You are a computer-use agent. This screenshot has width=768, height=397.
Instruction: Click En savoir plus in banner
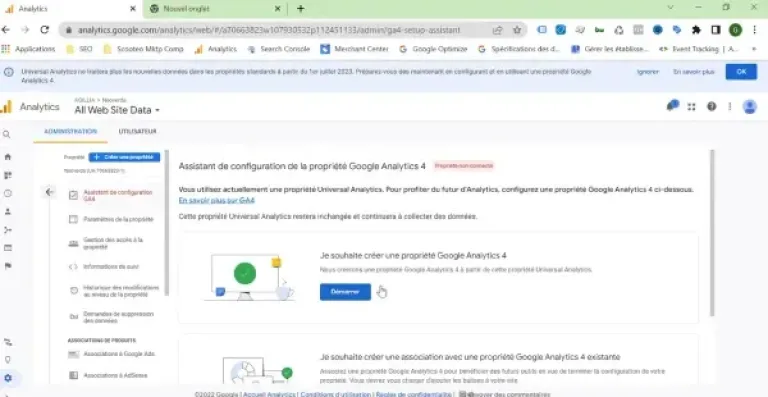point(694,72)
